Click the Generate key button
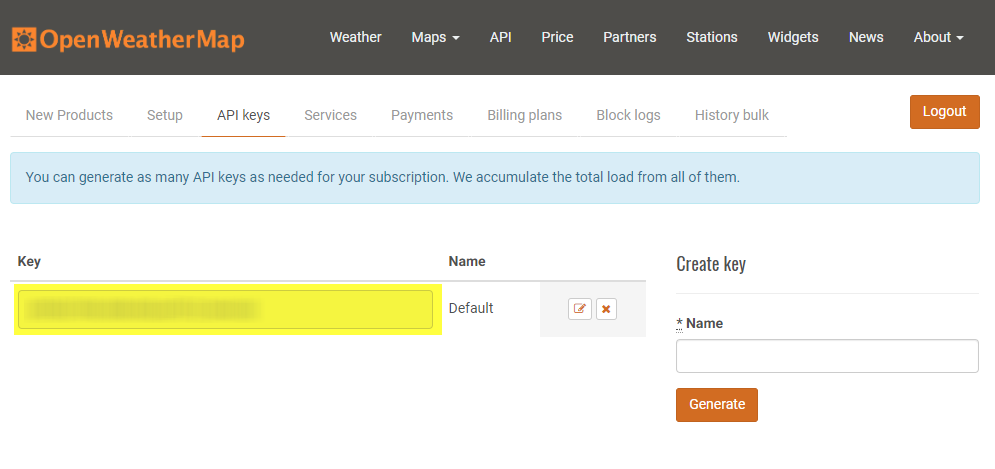Image resolution: width=995 pixels, height=469 pixels. [716, 404]
